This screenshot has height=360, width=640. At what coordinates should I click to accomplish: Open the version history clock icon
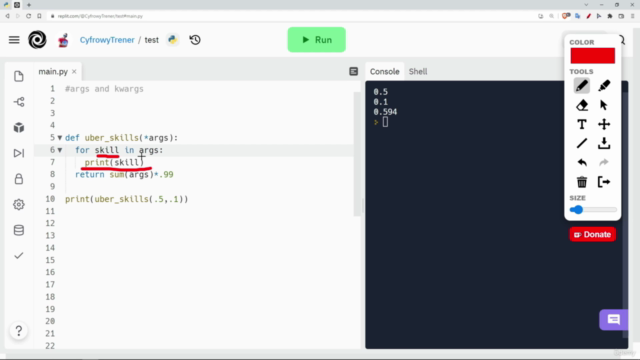point(195,40)
